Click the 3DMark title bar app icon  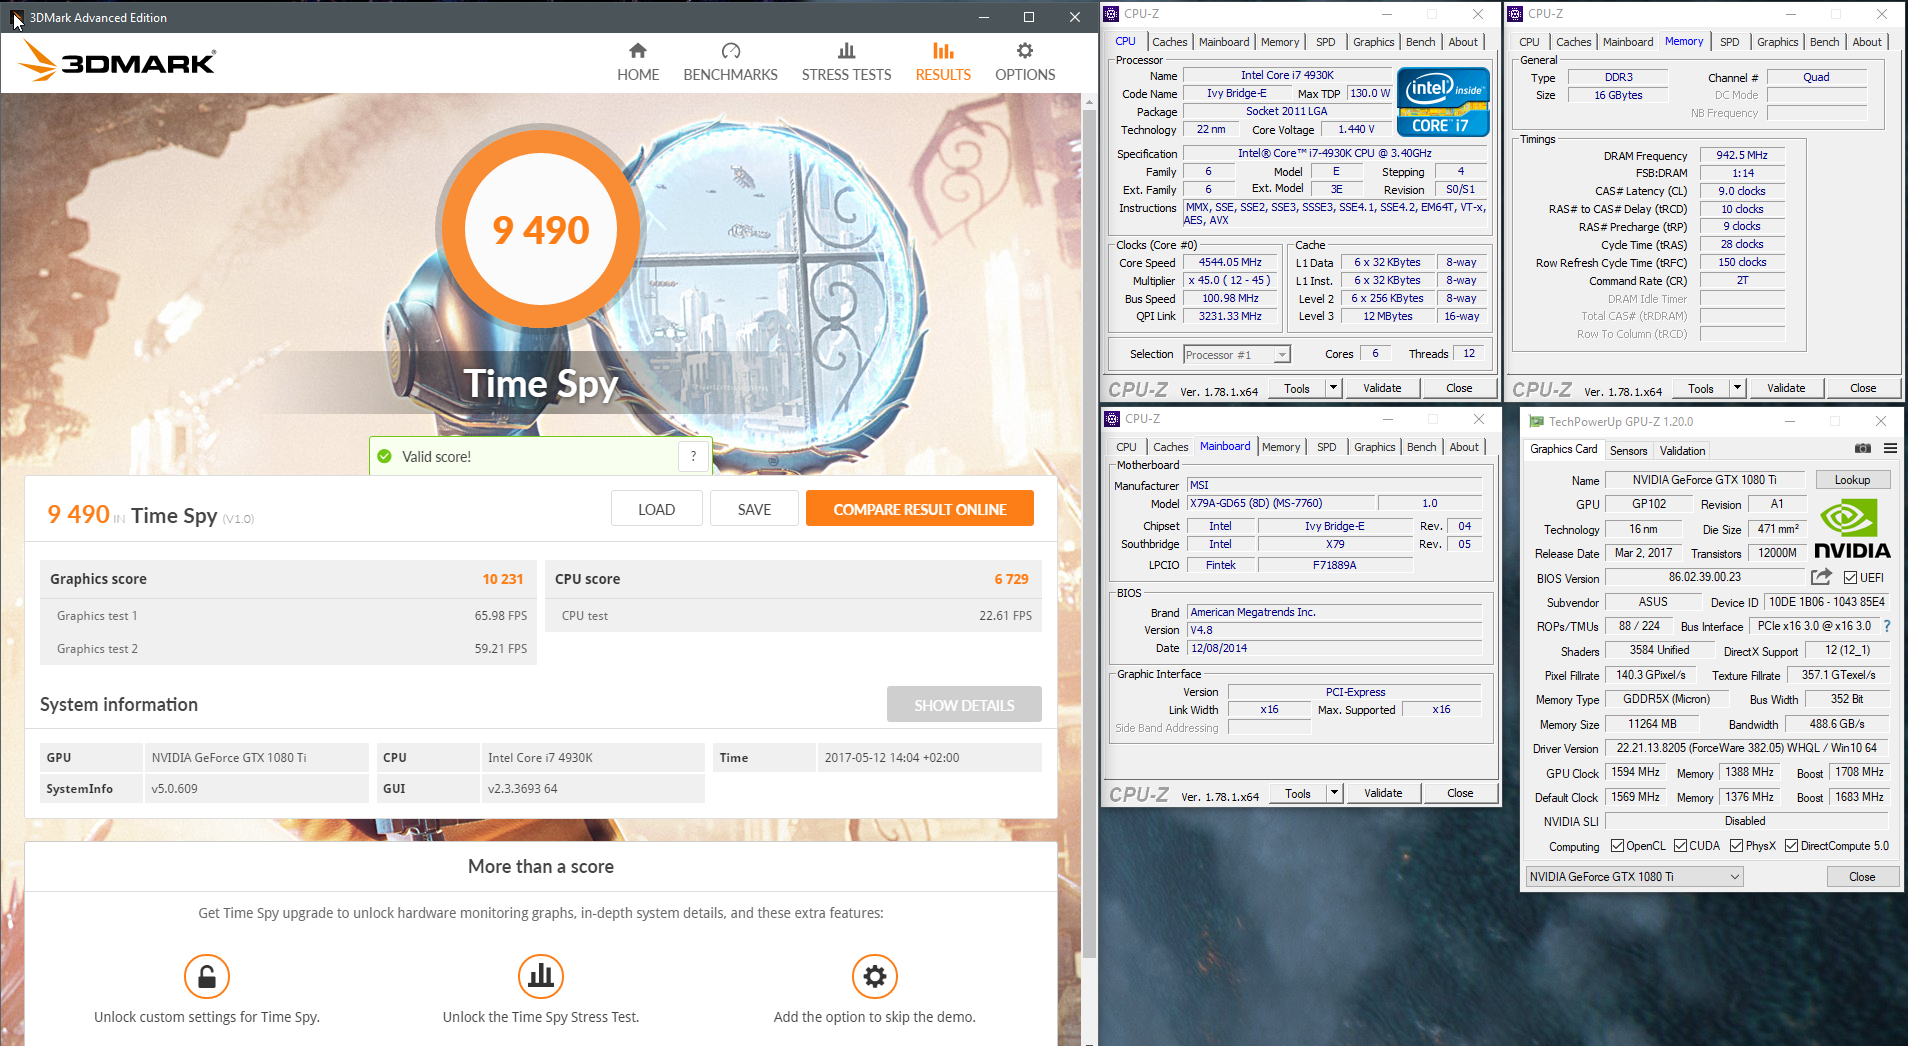point(17,17)
